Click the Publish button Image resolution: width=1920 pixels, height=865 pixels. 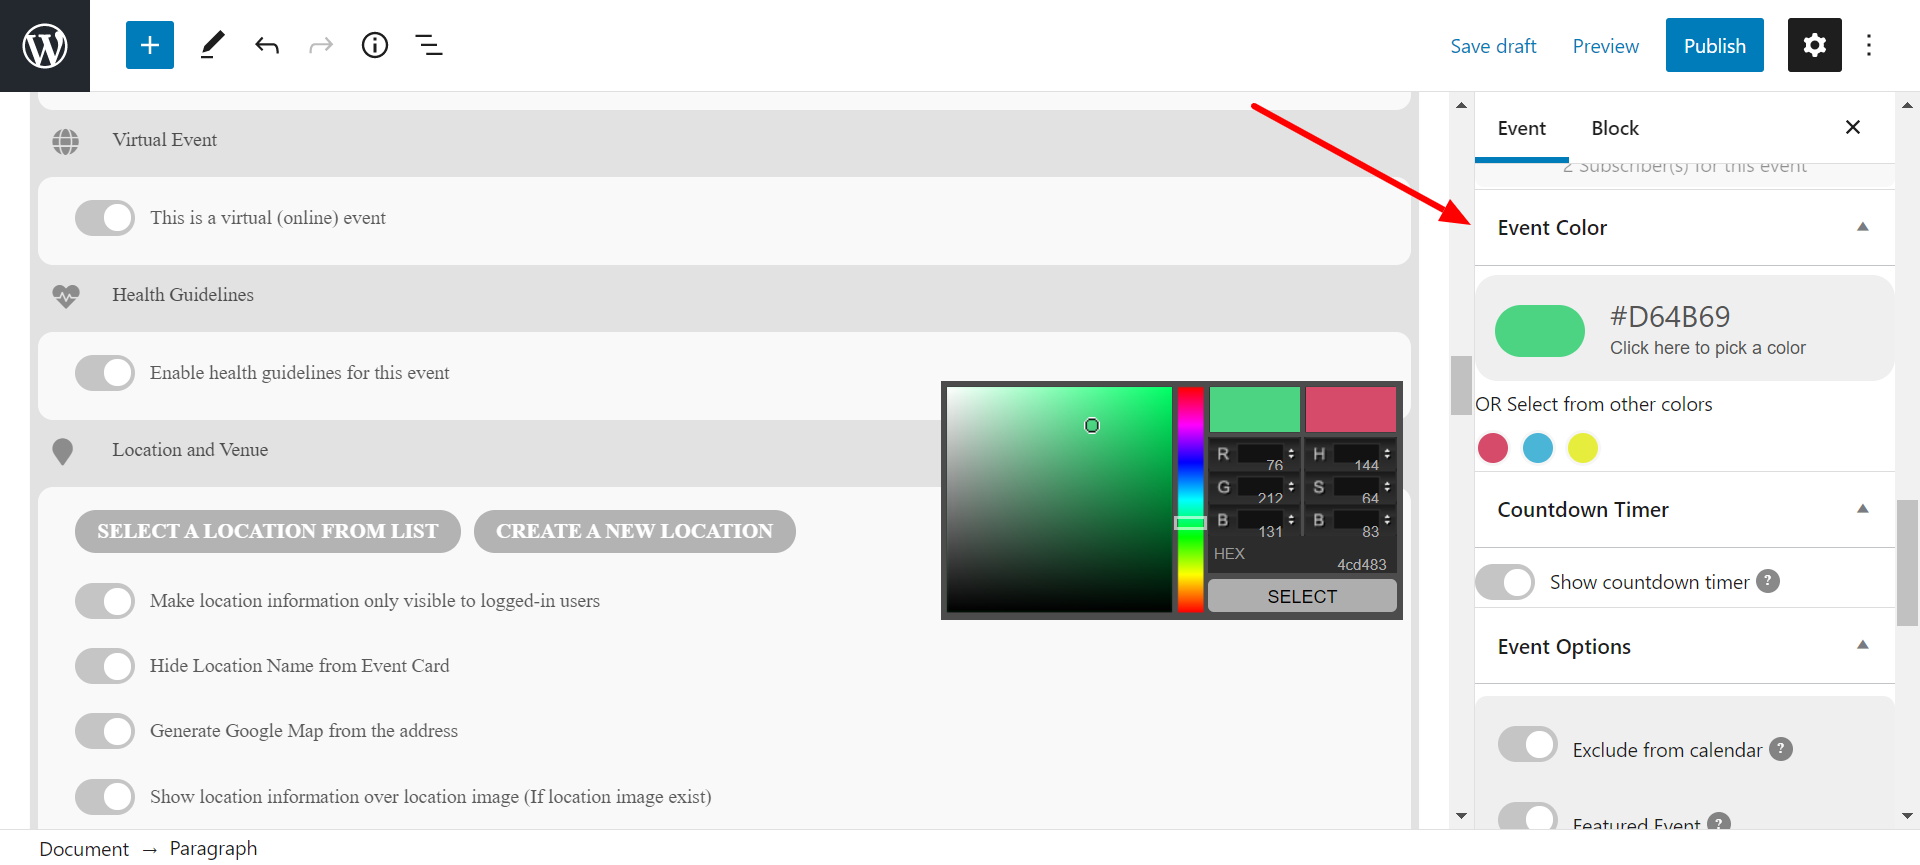click(x=1714, y=46)
